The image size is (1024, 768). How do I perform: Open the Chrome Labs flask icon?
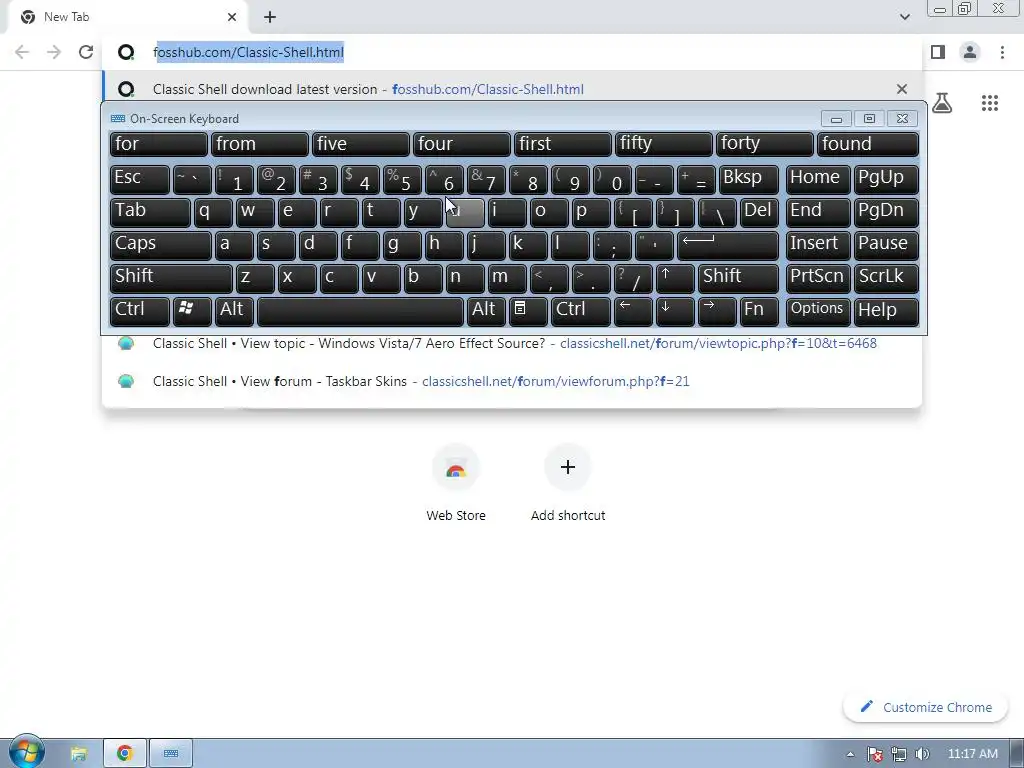(x=942, y=103)
